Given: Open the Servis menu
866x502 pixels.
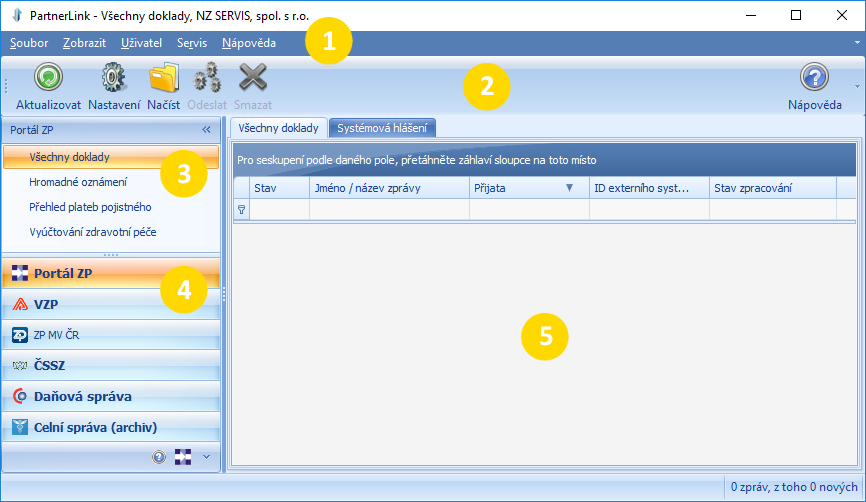Looking at the screenshot, I should [x=192, y=43].
